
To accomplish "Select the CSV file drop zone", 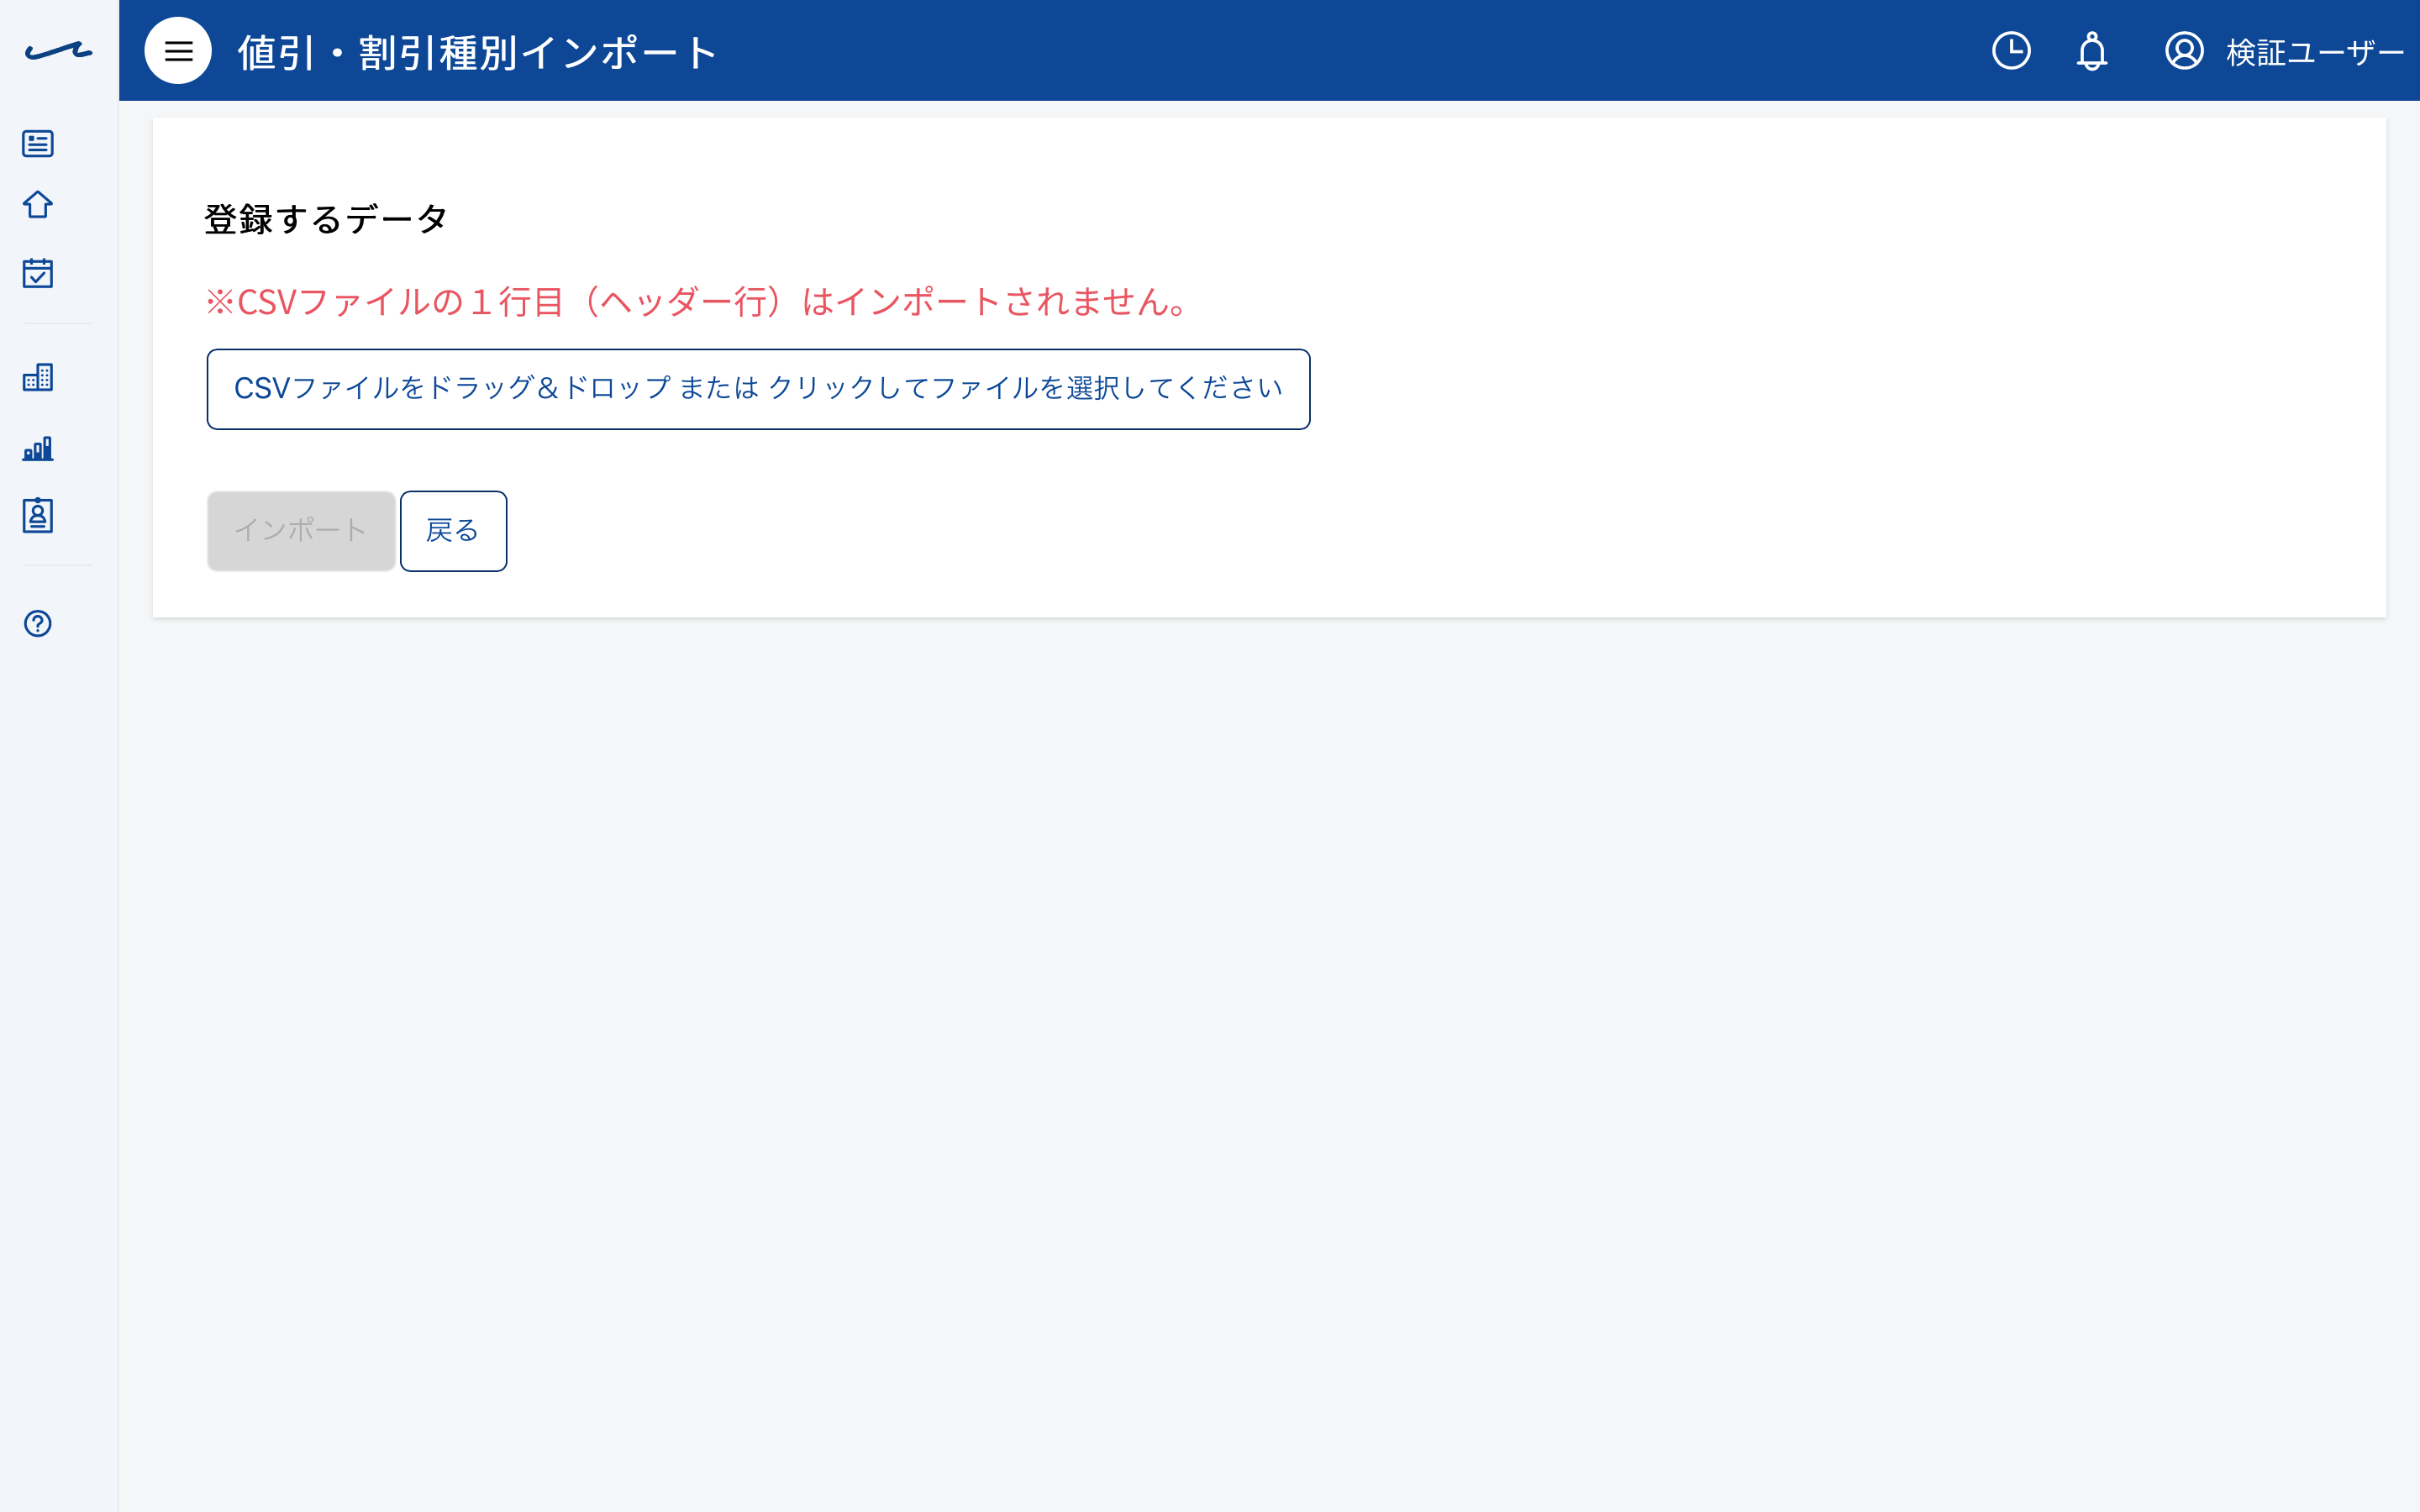I will (x=758, y=389).
